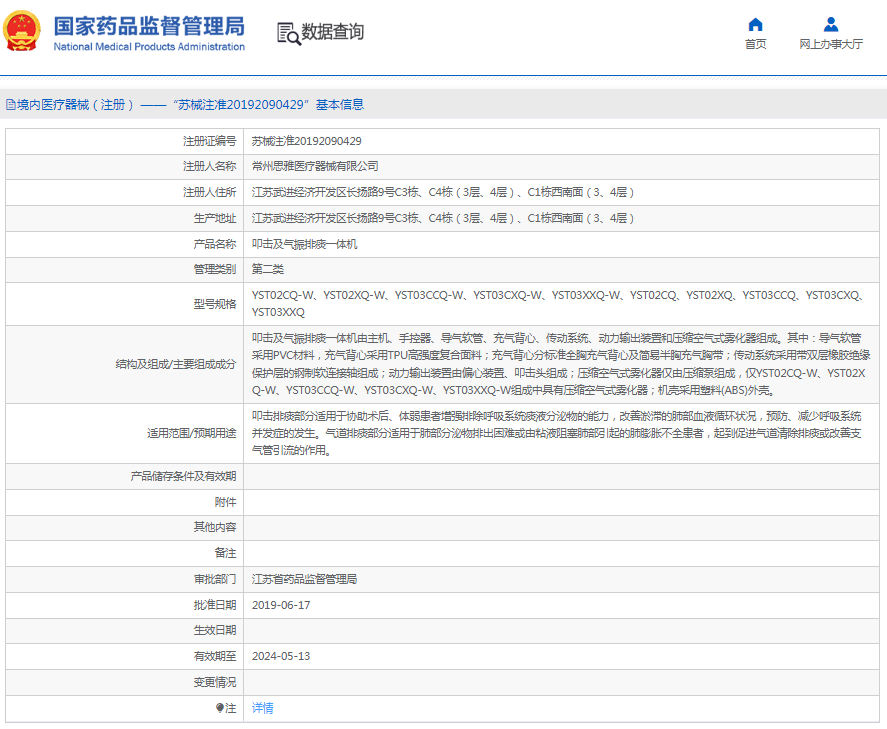The width and height of the screenshot is (887, 729).
Task: Click the 数据查询 magnifier document icon
Action: [x=289, y=33]
